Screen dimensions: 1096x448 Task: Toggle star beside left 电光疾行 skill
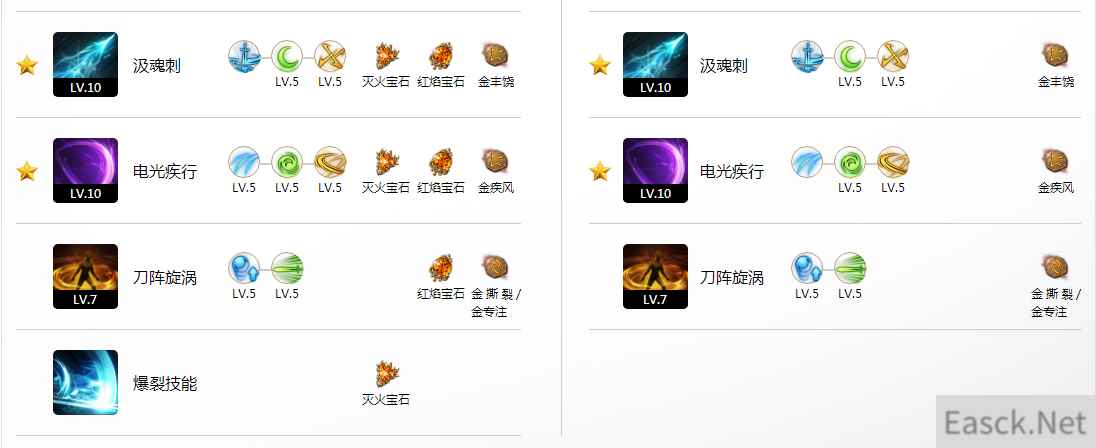point(27,171)
